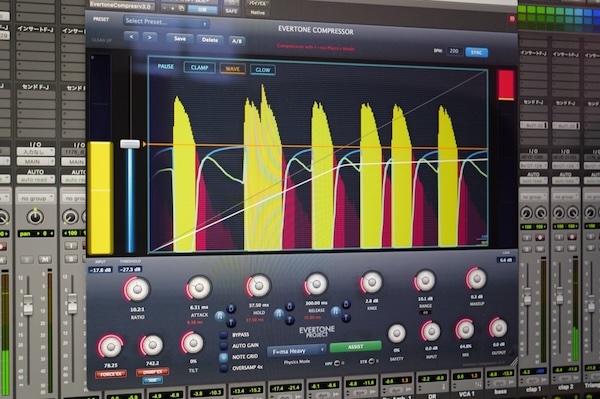
Task: Click the lower dark icon beside Attack
Action: 231,322
